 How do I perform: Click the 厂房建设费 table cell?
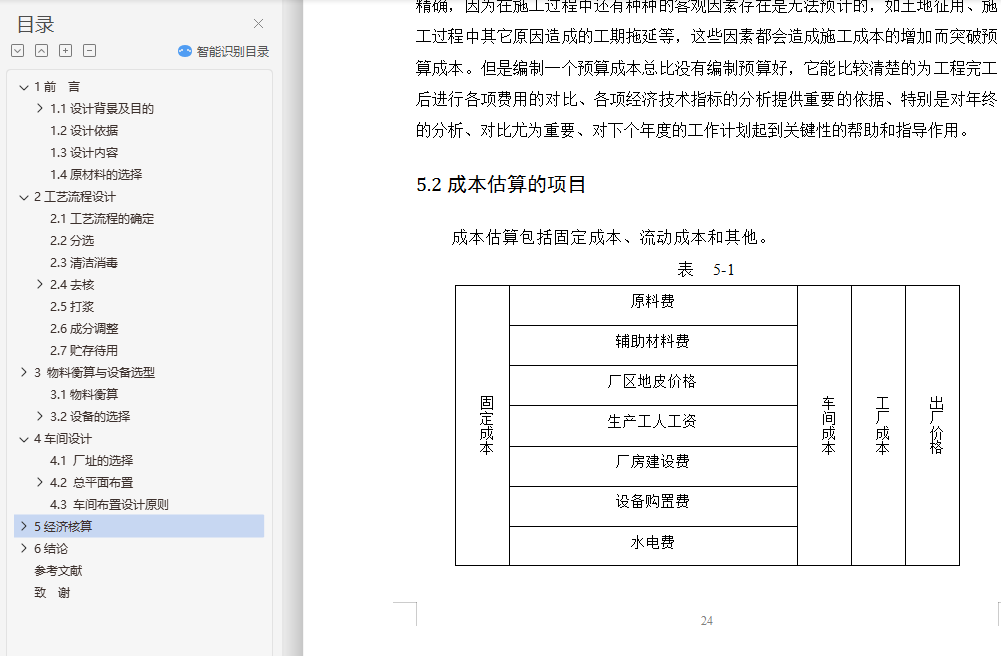653,466
